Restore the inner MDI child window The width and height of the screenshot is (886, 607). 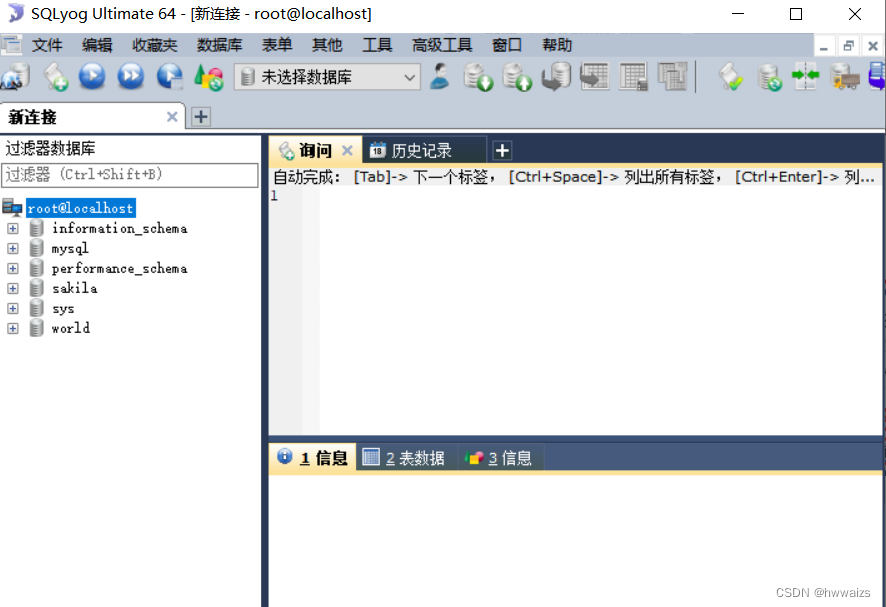coord(848,46)
